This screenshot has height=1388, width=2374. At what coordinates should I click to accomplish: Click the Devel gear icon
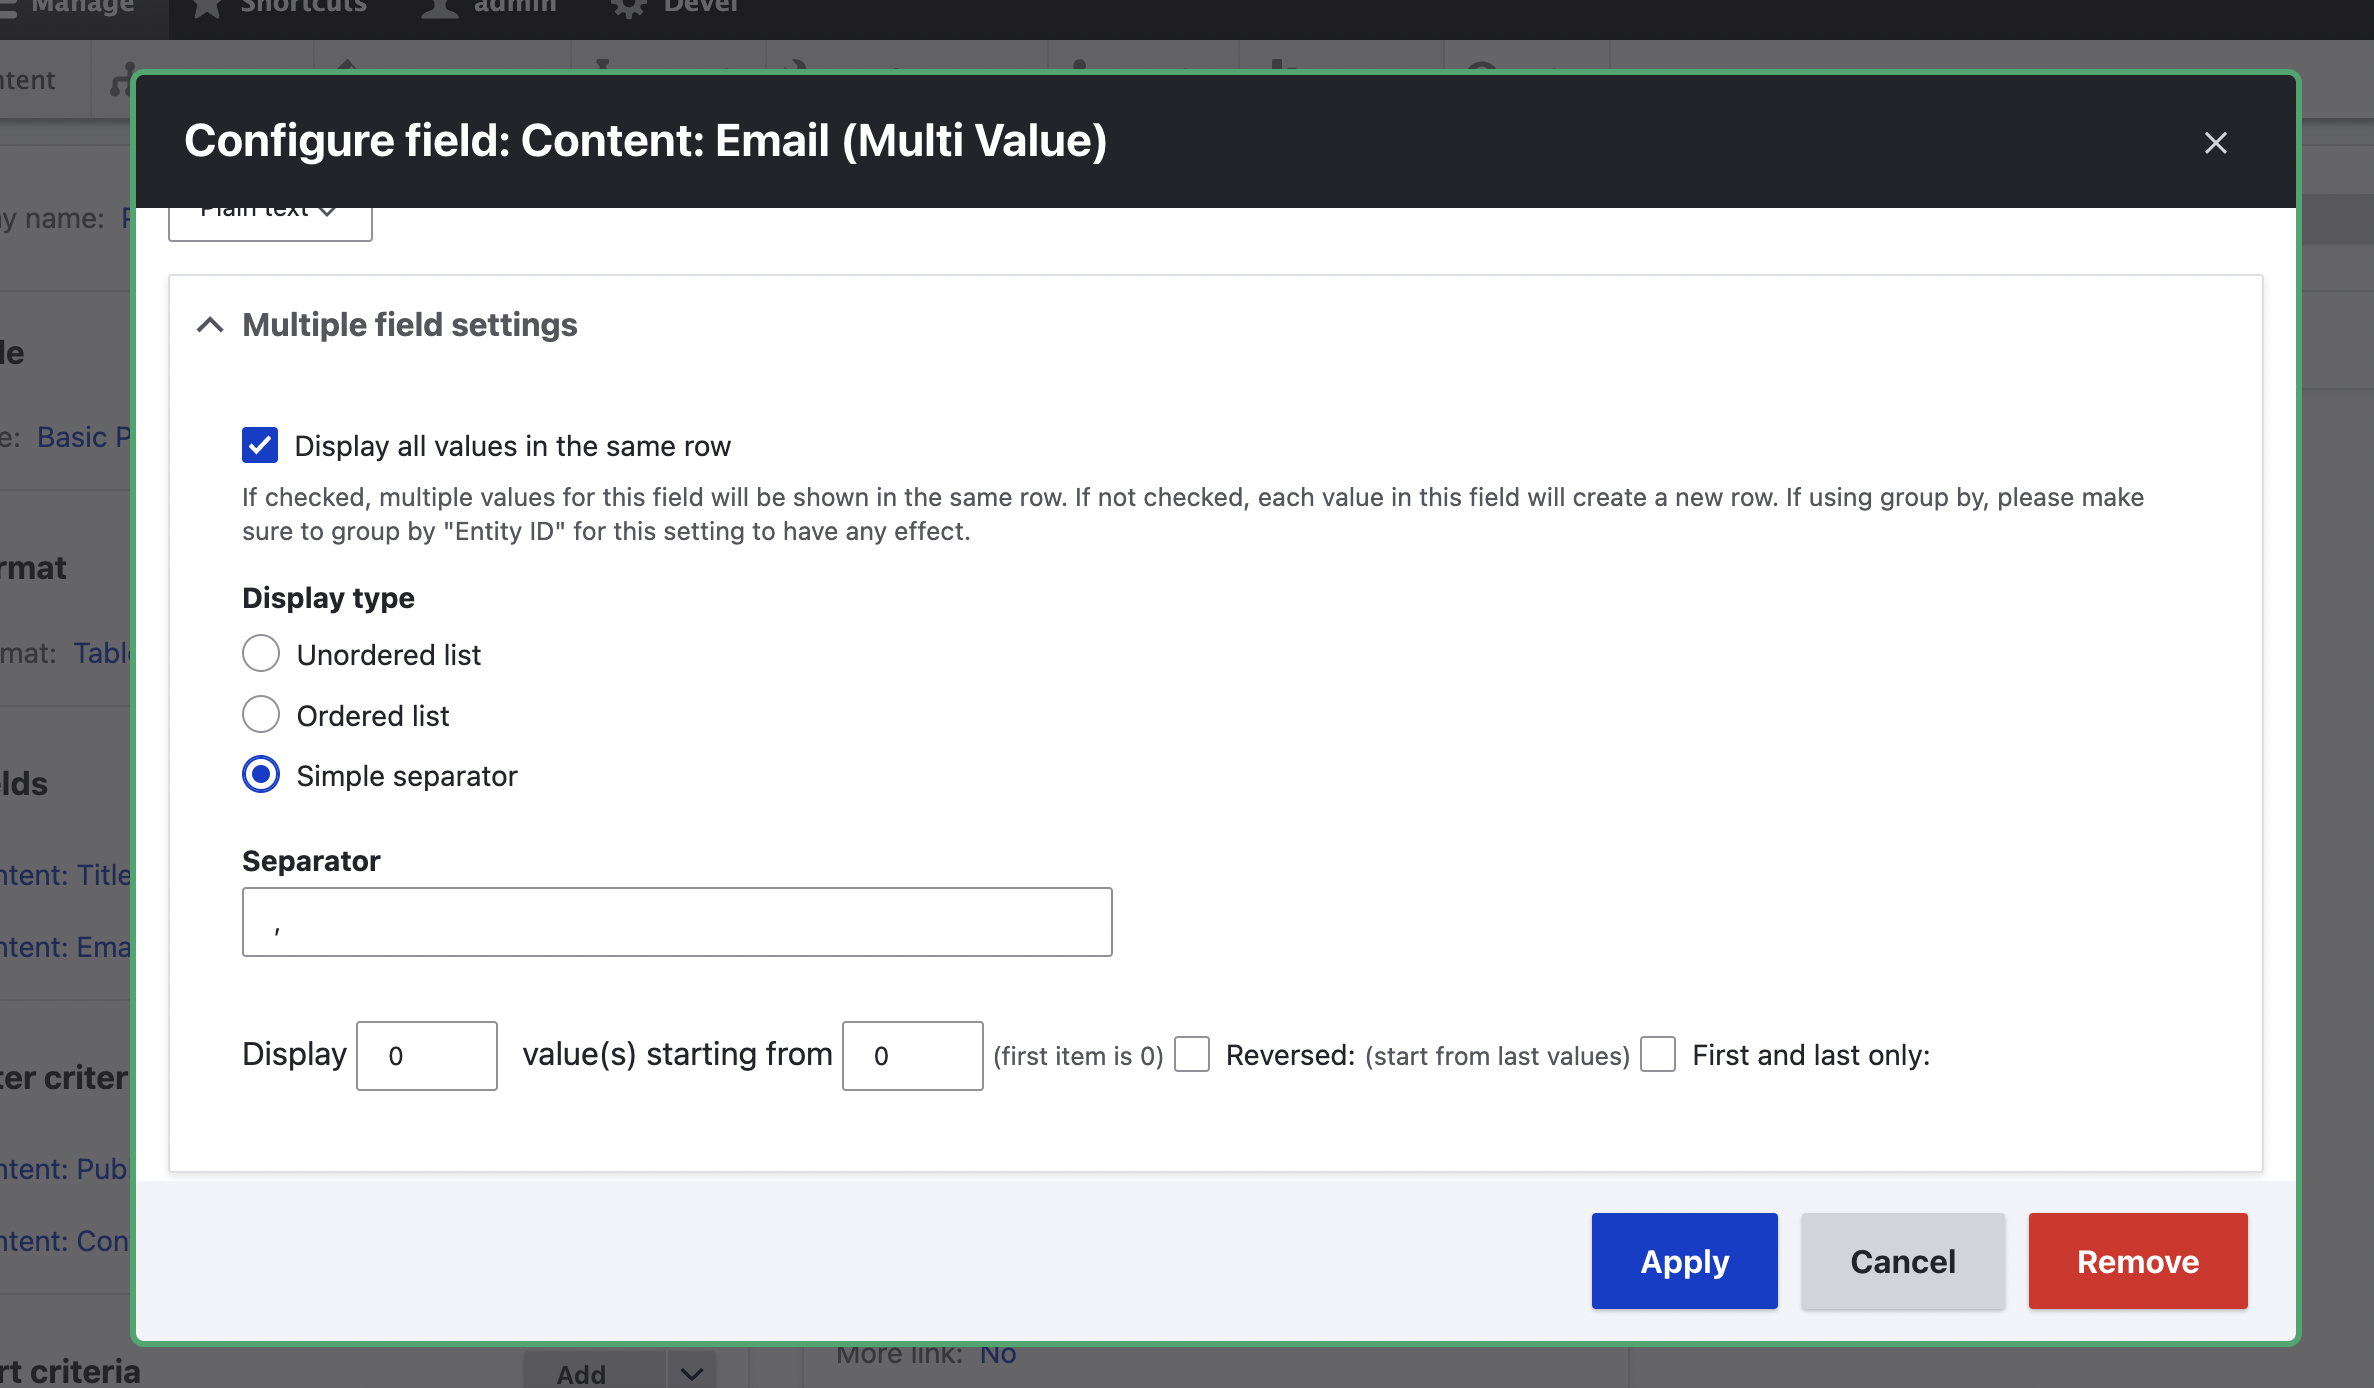[x=628, y=7]
